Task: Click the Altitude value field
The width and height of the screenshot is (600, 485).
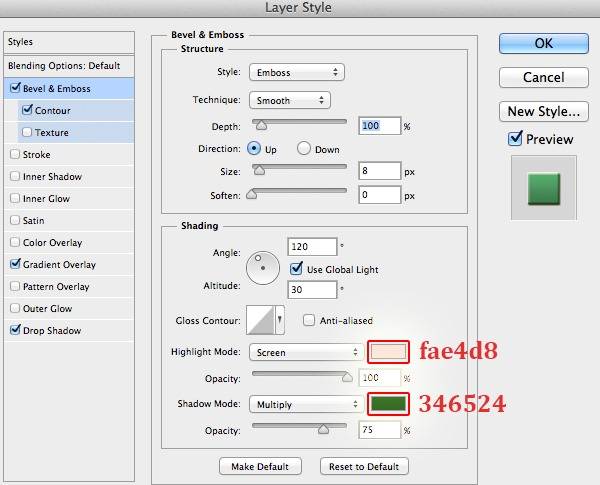Action: coord(312,289)
